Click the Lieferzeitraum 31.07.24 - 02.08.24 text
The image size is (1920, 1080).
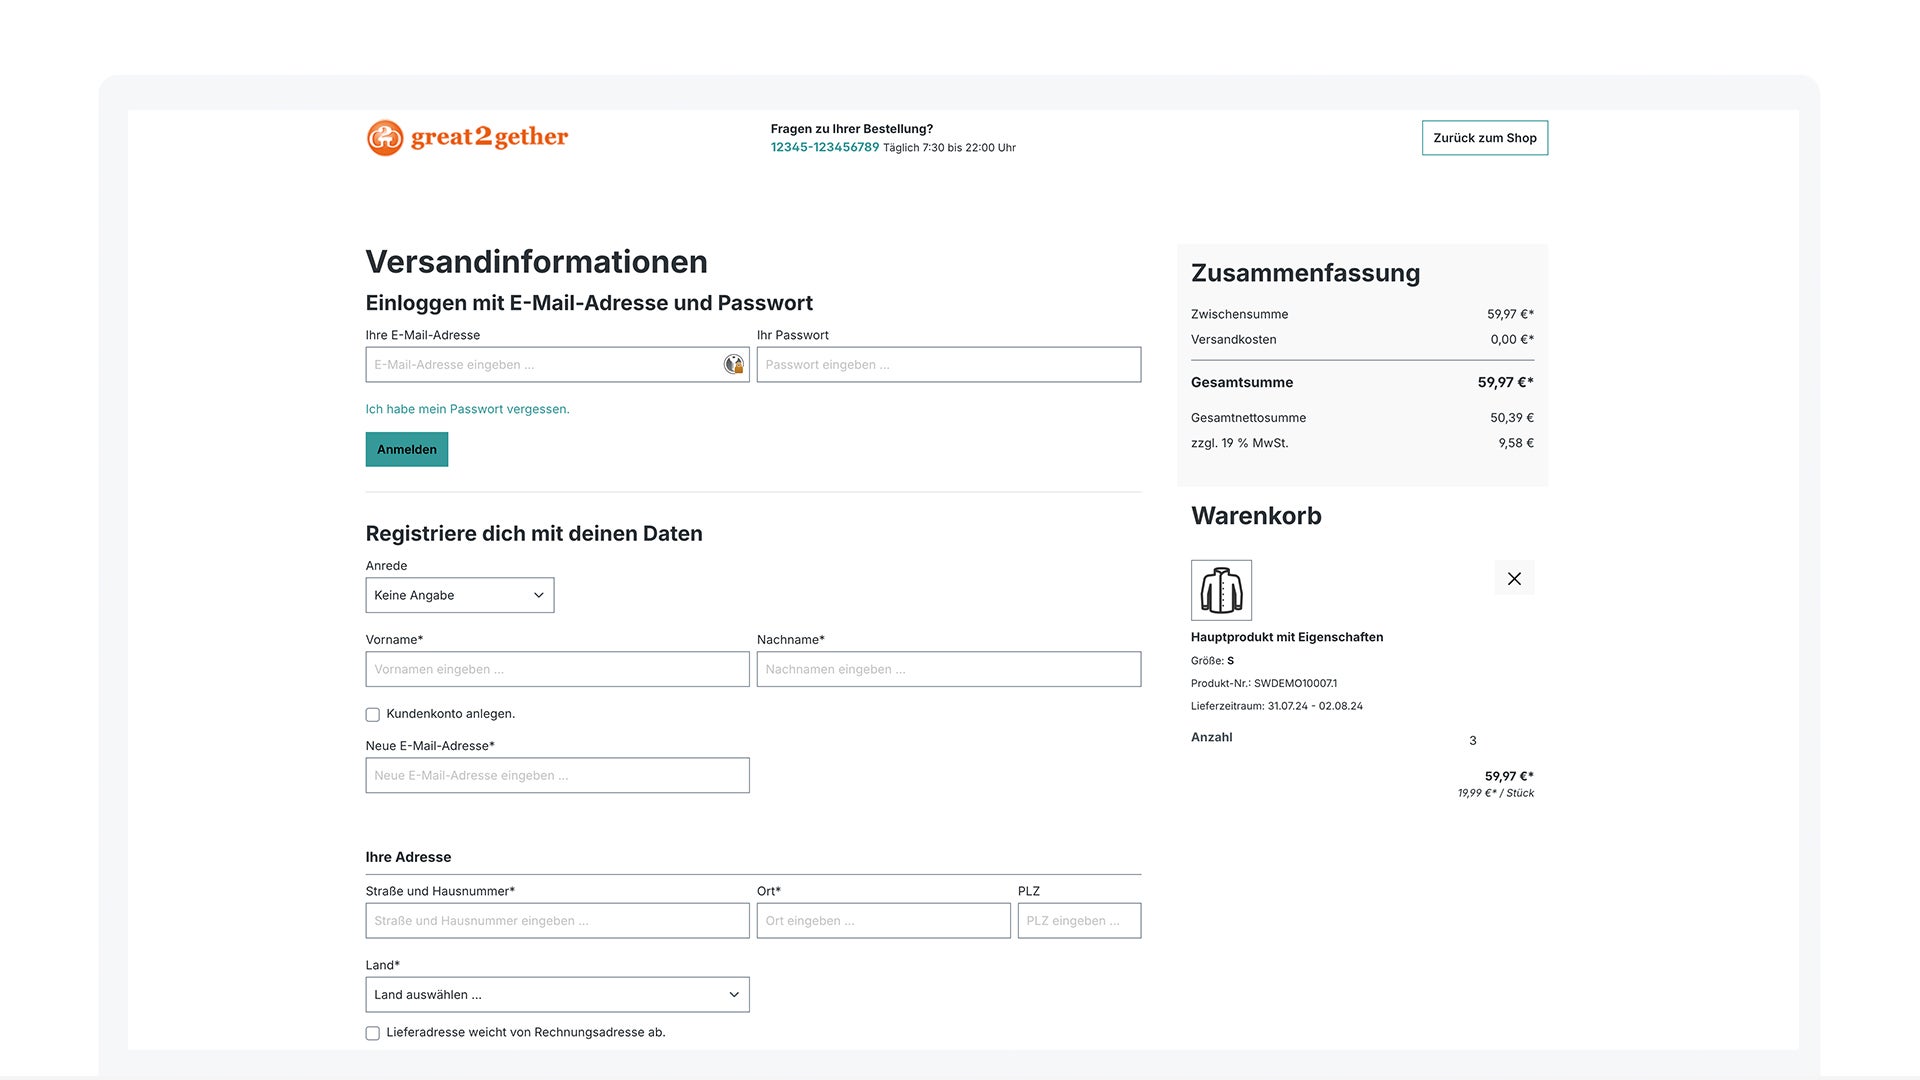[x=1277, y=706]
